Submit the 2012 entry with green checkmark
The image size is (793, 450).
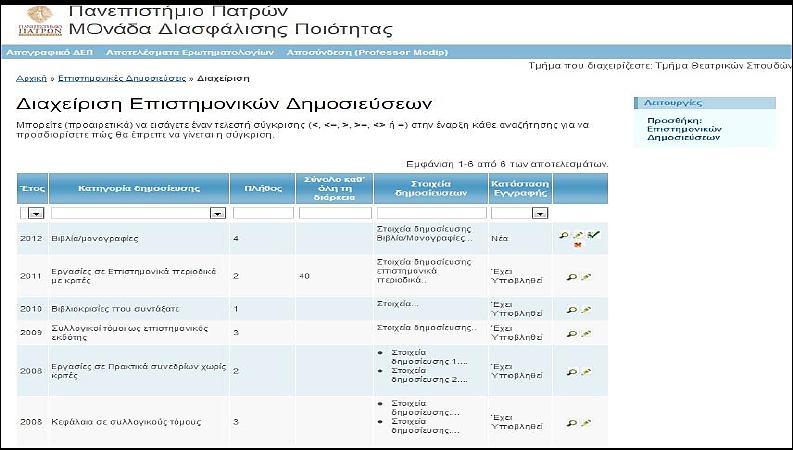(594, 234)
